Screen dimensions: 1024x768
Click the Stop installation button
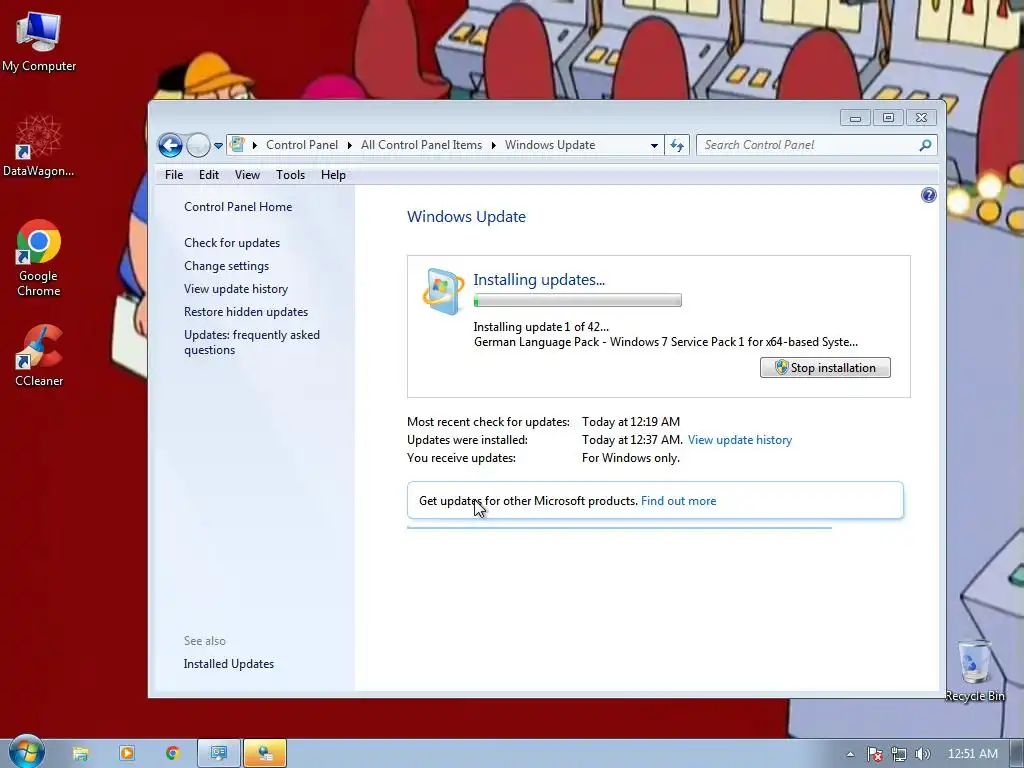825,368
